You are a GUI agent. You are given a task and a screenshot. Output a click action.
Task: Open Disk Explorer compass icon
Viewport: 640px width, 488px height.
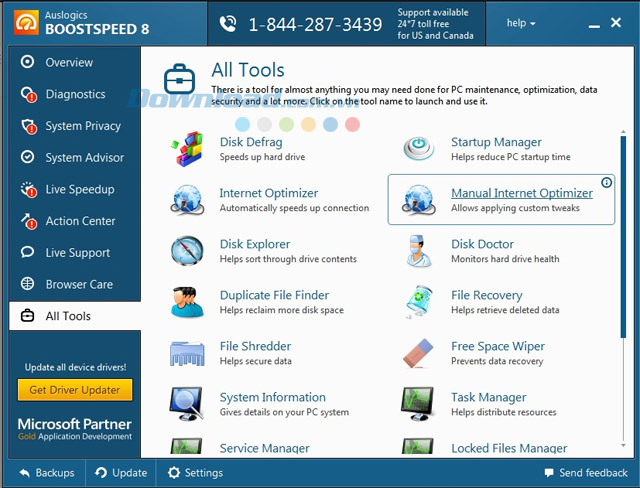point(187,251)
